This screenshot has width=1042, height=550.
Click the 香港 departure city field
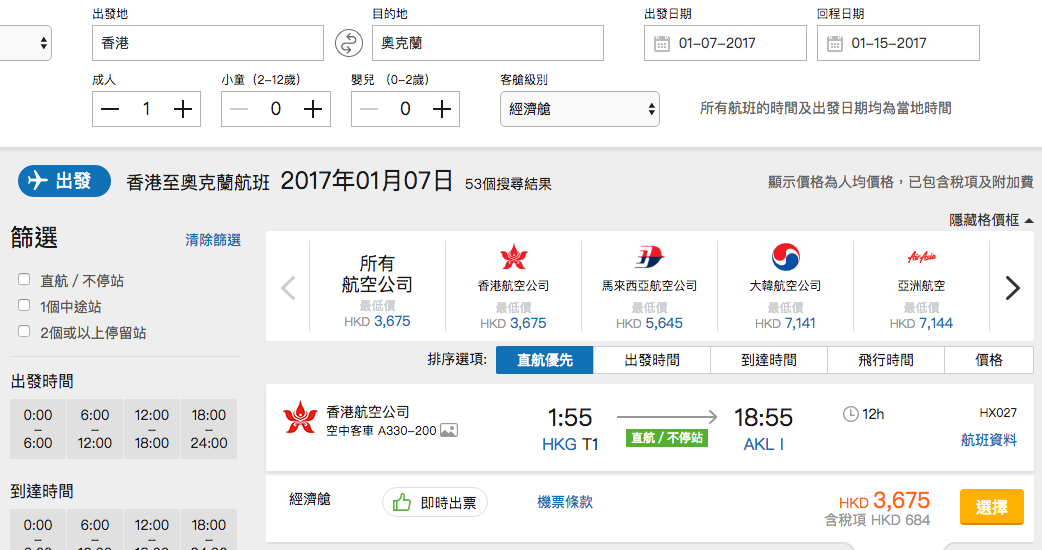pyautogui.click(x=208, y=43)
